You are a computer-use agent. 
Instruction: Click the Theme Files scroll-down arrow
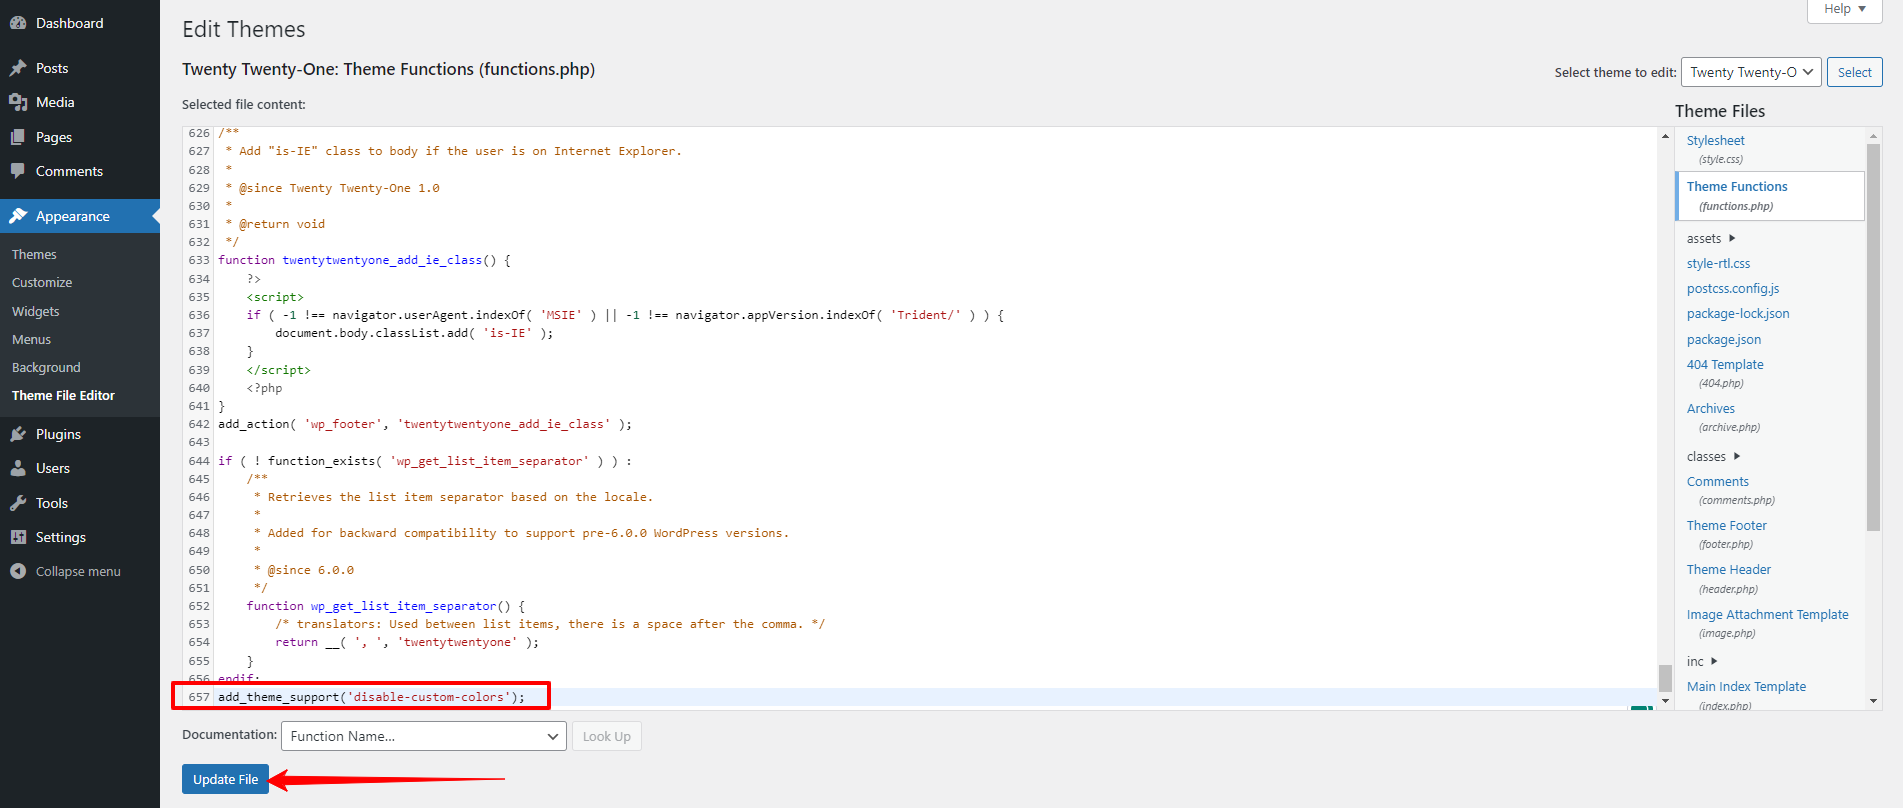click(x=1873, y=701)
